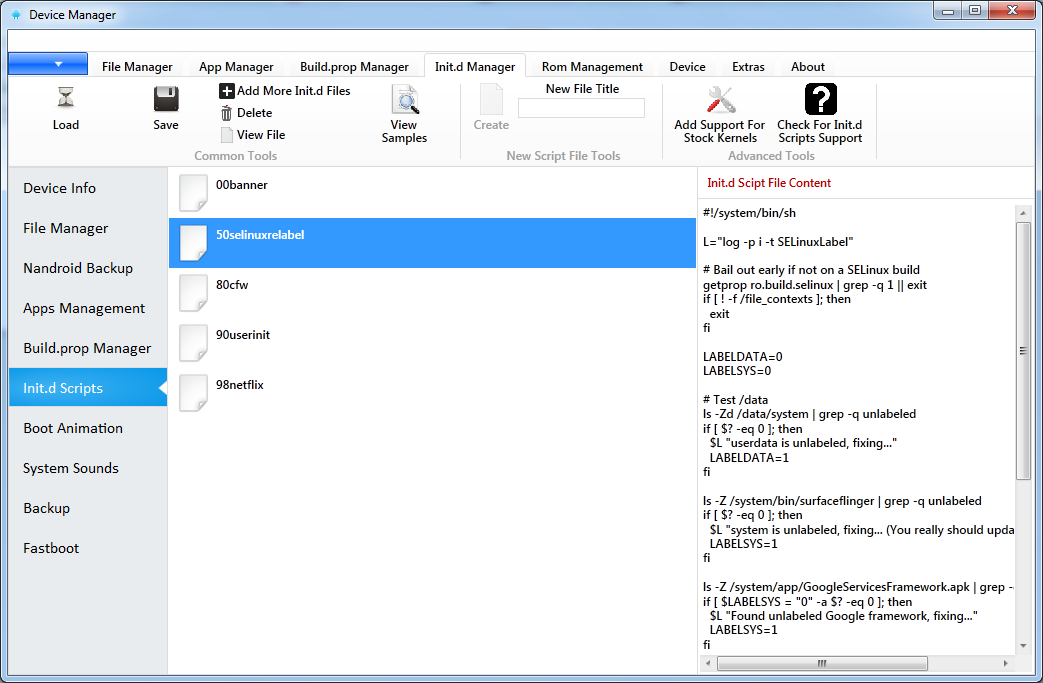Open the blue application menu dropdown

click(58, 64)
